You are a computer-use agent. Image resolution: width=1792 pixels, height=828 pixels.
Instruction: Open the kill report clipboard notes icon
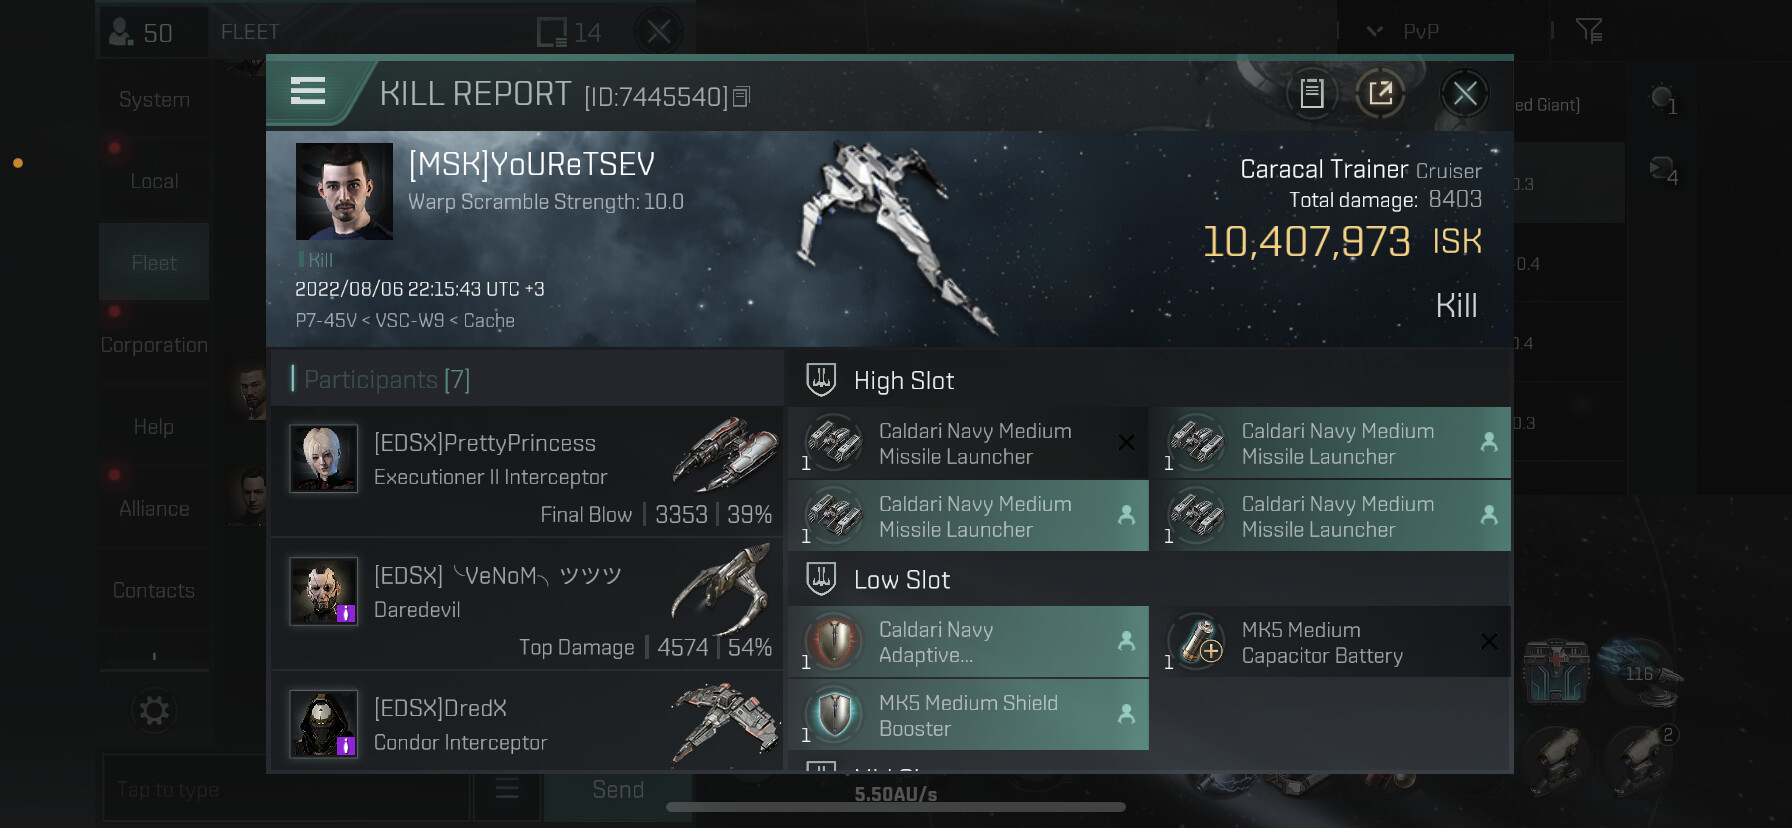click(1311, 94)
